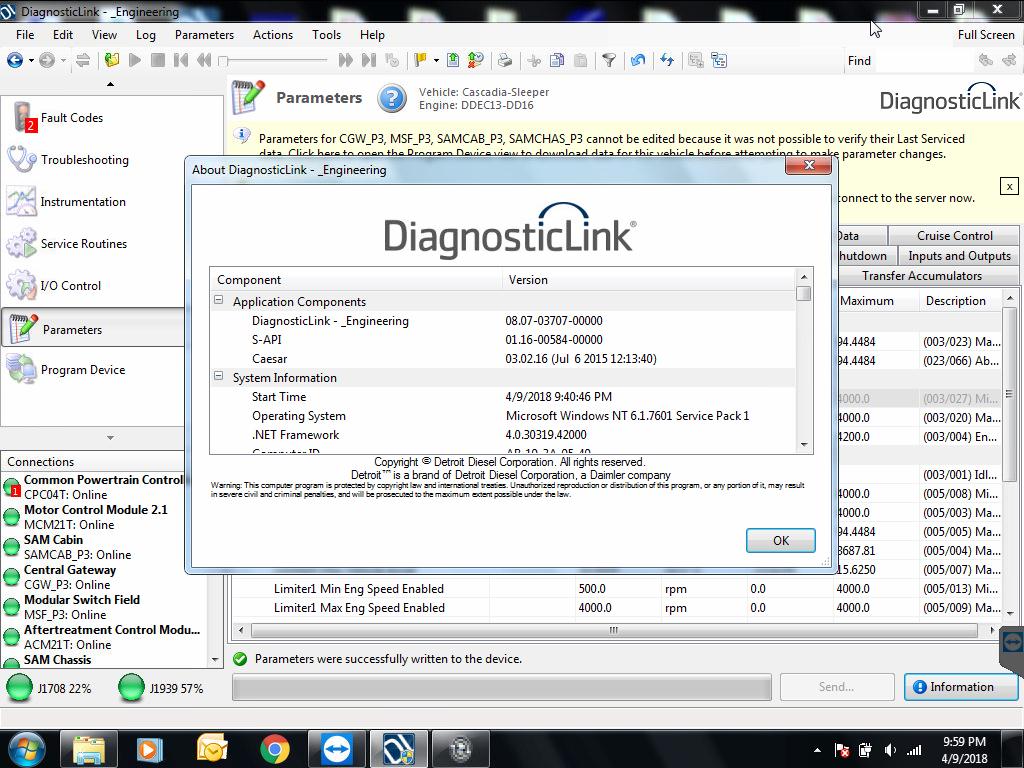The height and width of the screenshot is (768, 1024).
Task: Click the Information button
Action: pos(961,687)
